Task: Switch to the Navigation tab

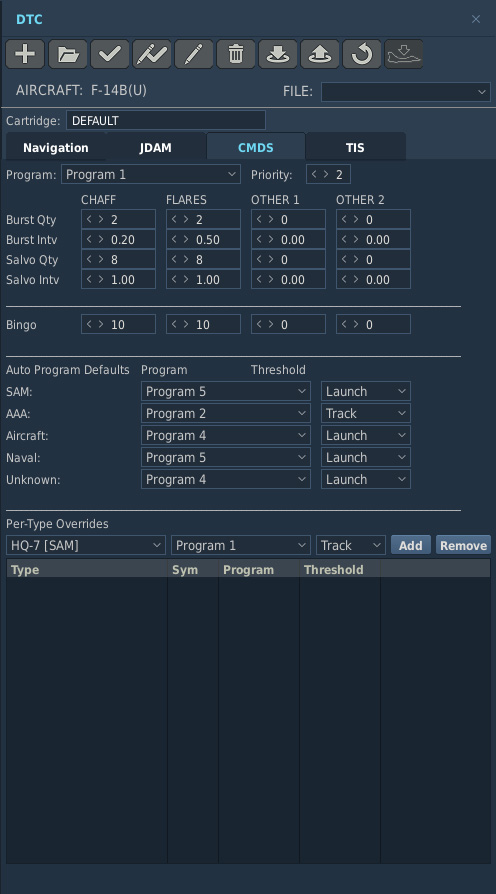Action: 56,148
